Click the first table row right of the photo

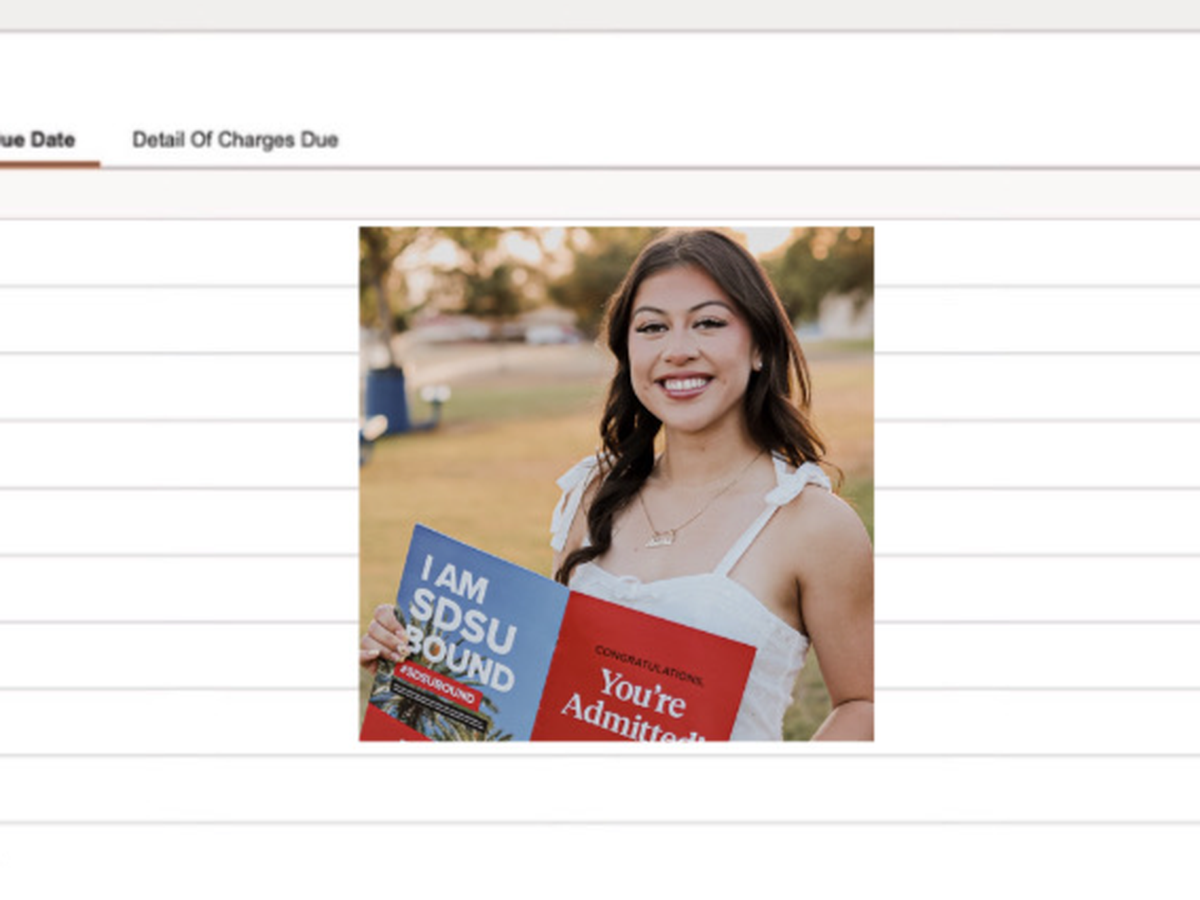point(1035,253)
